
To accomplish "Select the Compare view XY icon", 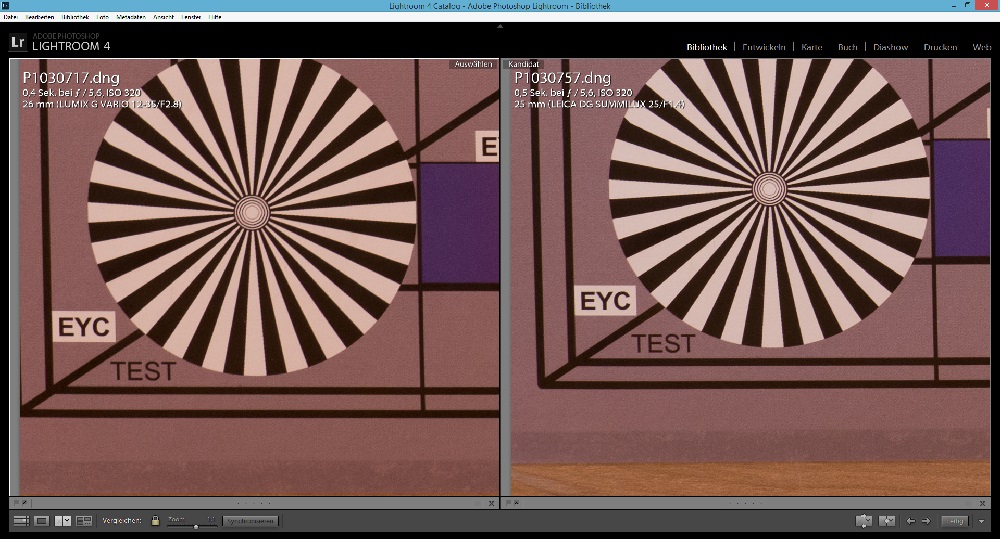I will tap(63, 521).
